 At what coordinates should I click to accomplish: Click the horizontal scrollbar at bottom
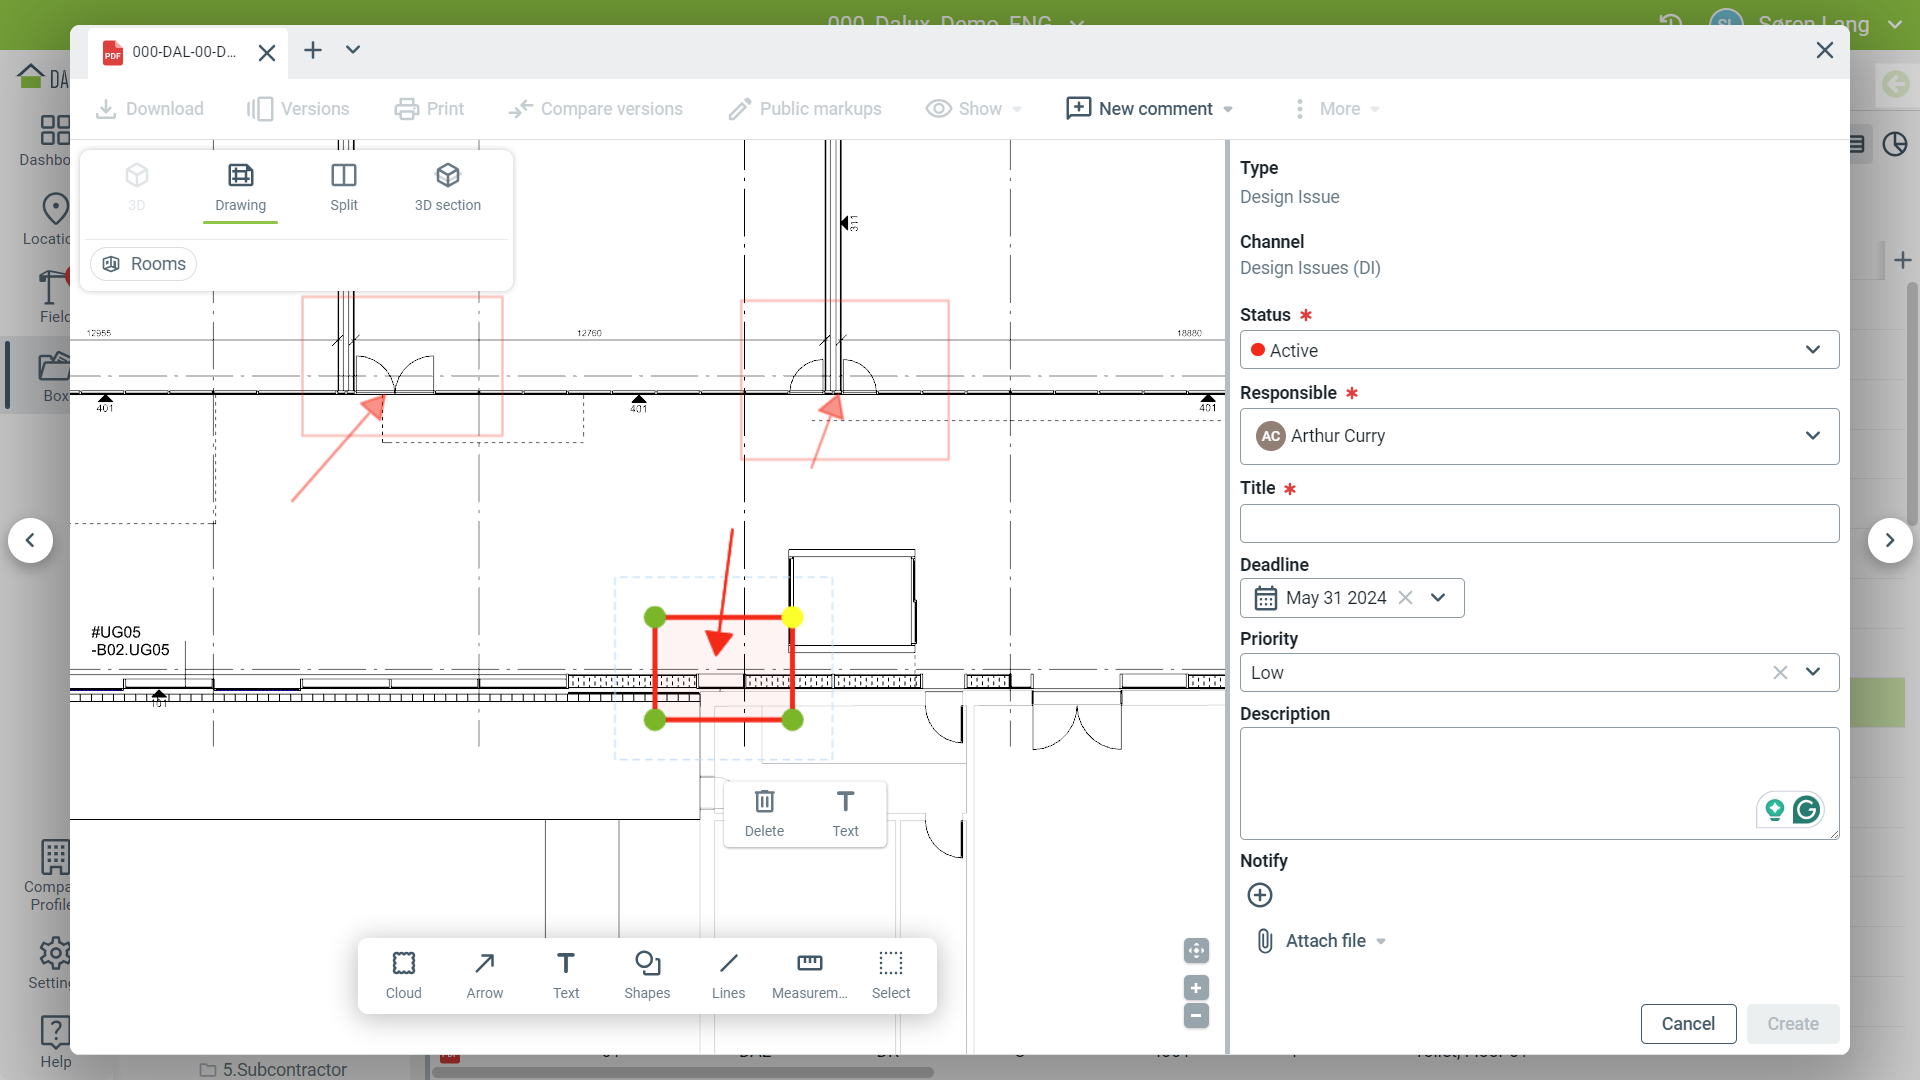684,1072
